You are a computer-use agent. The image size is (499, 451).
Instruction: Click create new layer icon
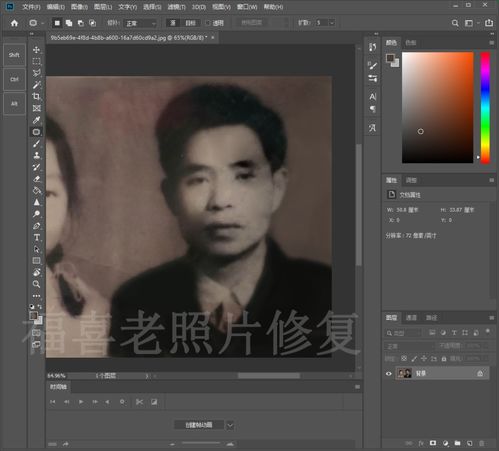click(x=469, y=443)
